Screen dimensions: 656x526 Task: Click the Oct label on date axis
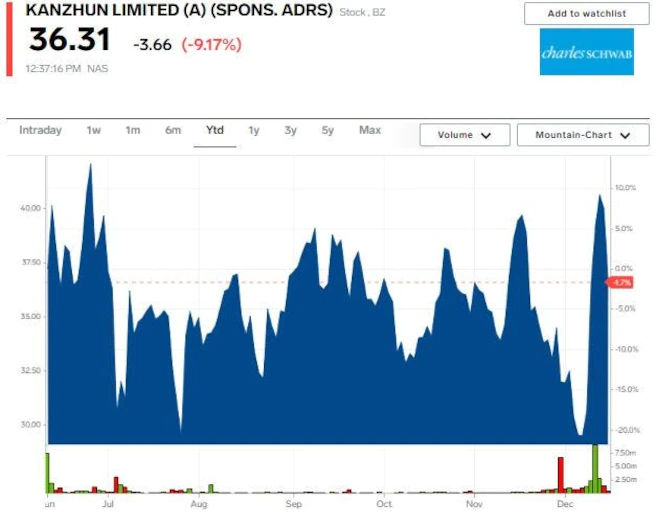384,504
